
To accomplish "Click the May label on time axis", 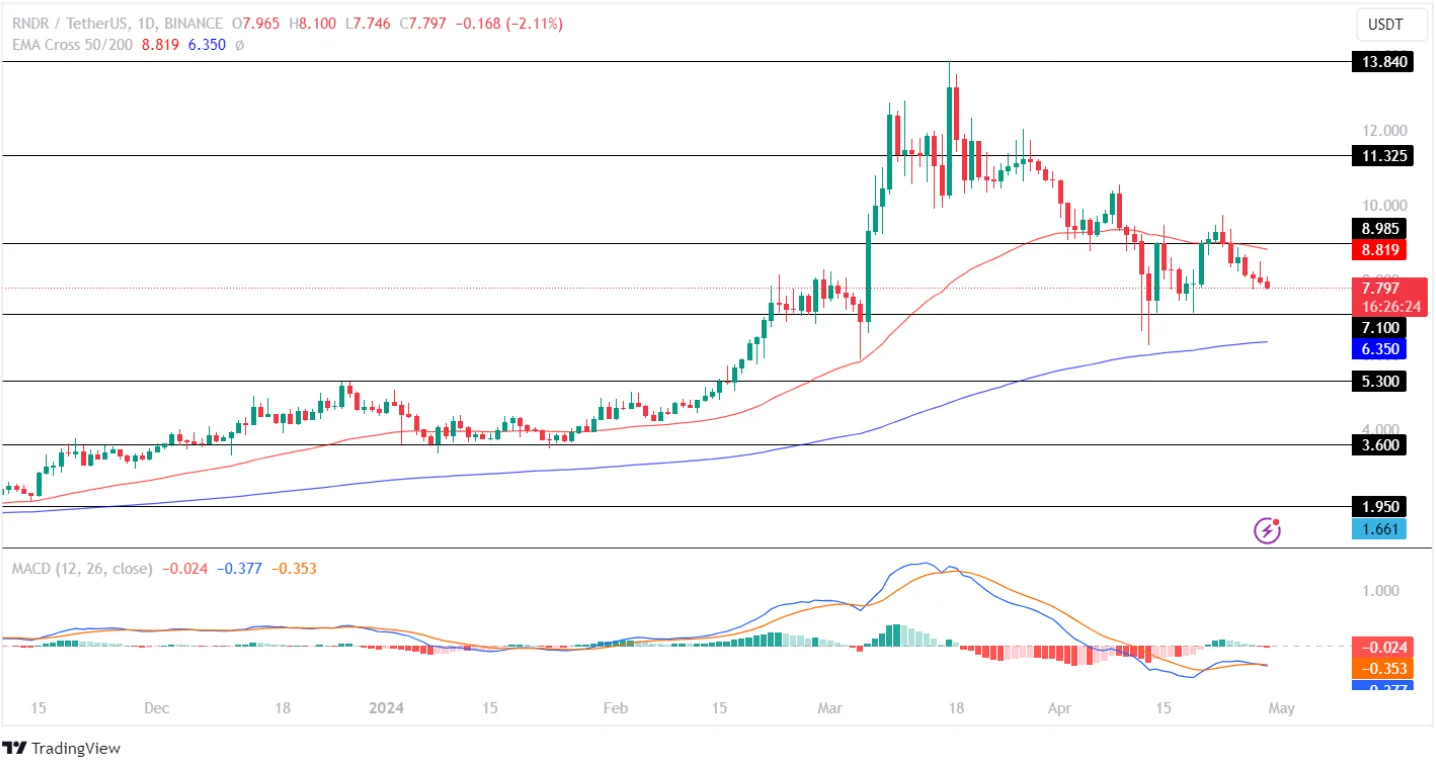I will [1281, 708].
